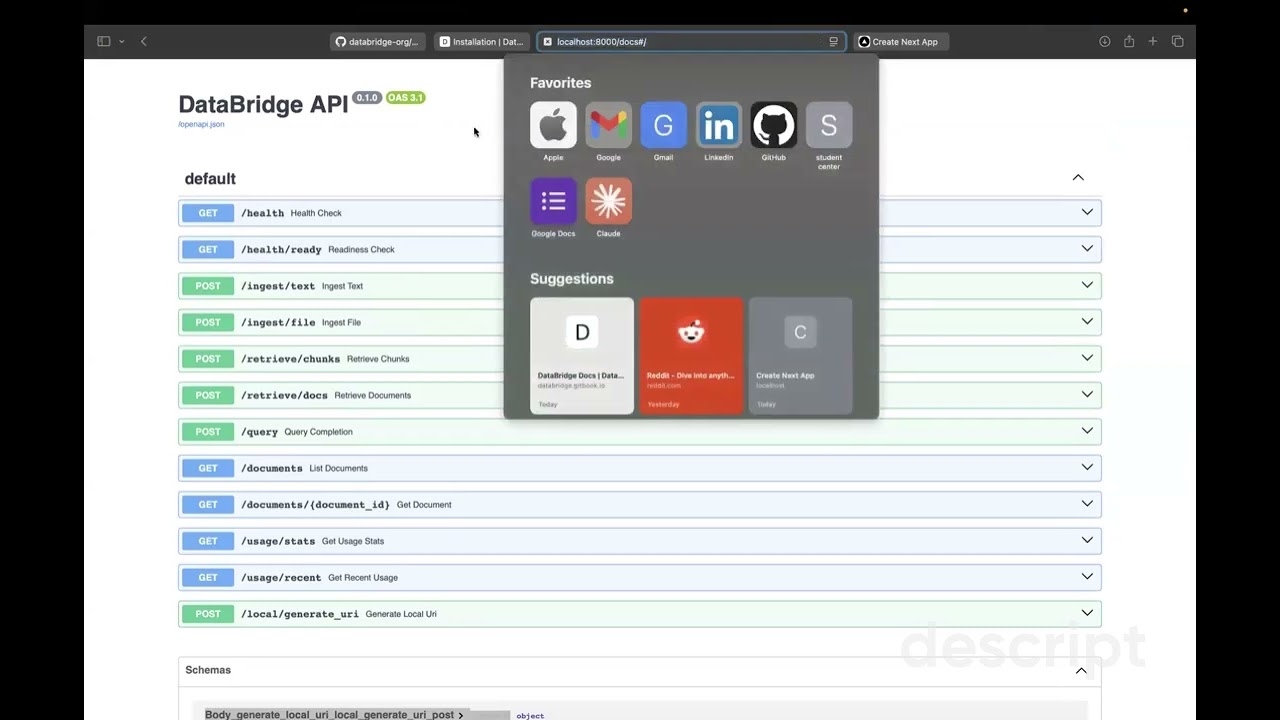The width and height of the screenshot is (1280, 720).
Task: Expand POST /local/generate_uri endpoint chevron
Action: 1087,613
